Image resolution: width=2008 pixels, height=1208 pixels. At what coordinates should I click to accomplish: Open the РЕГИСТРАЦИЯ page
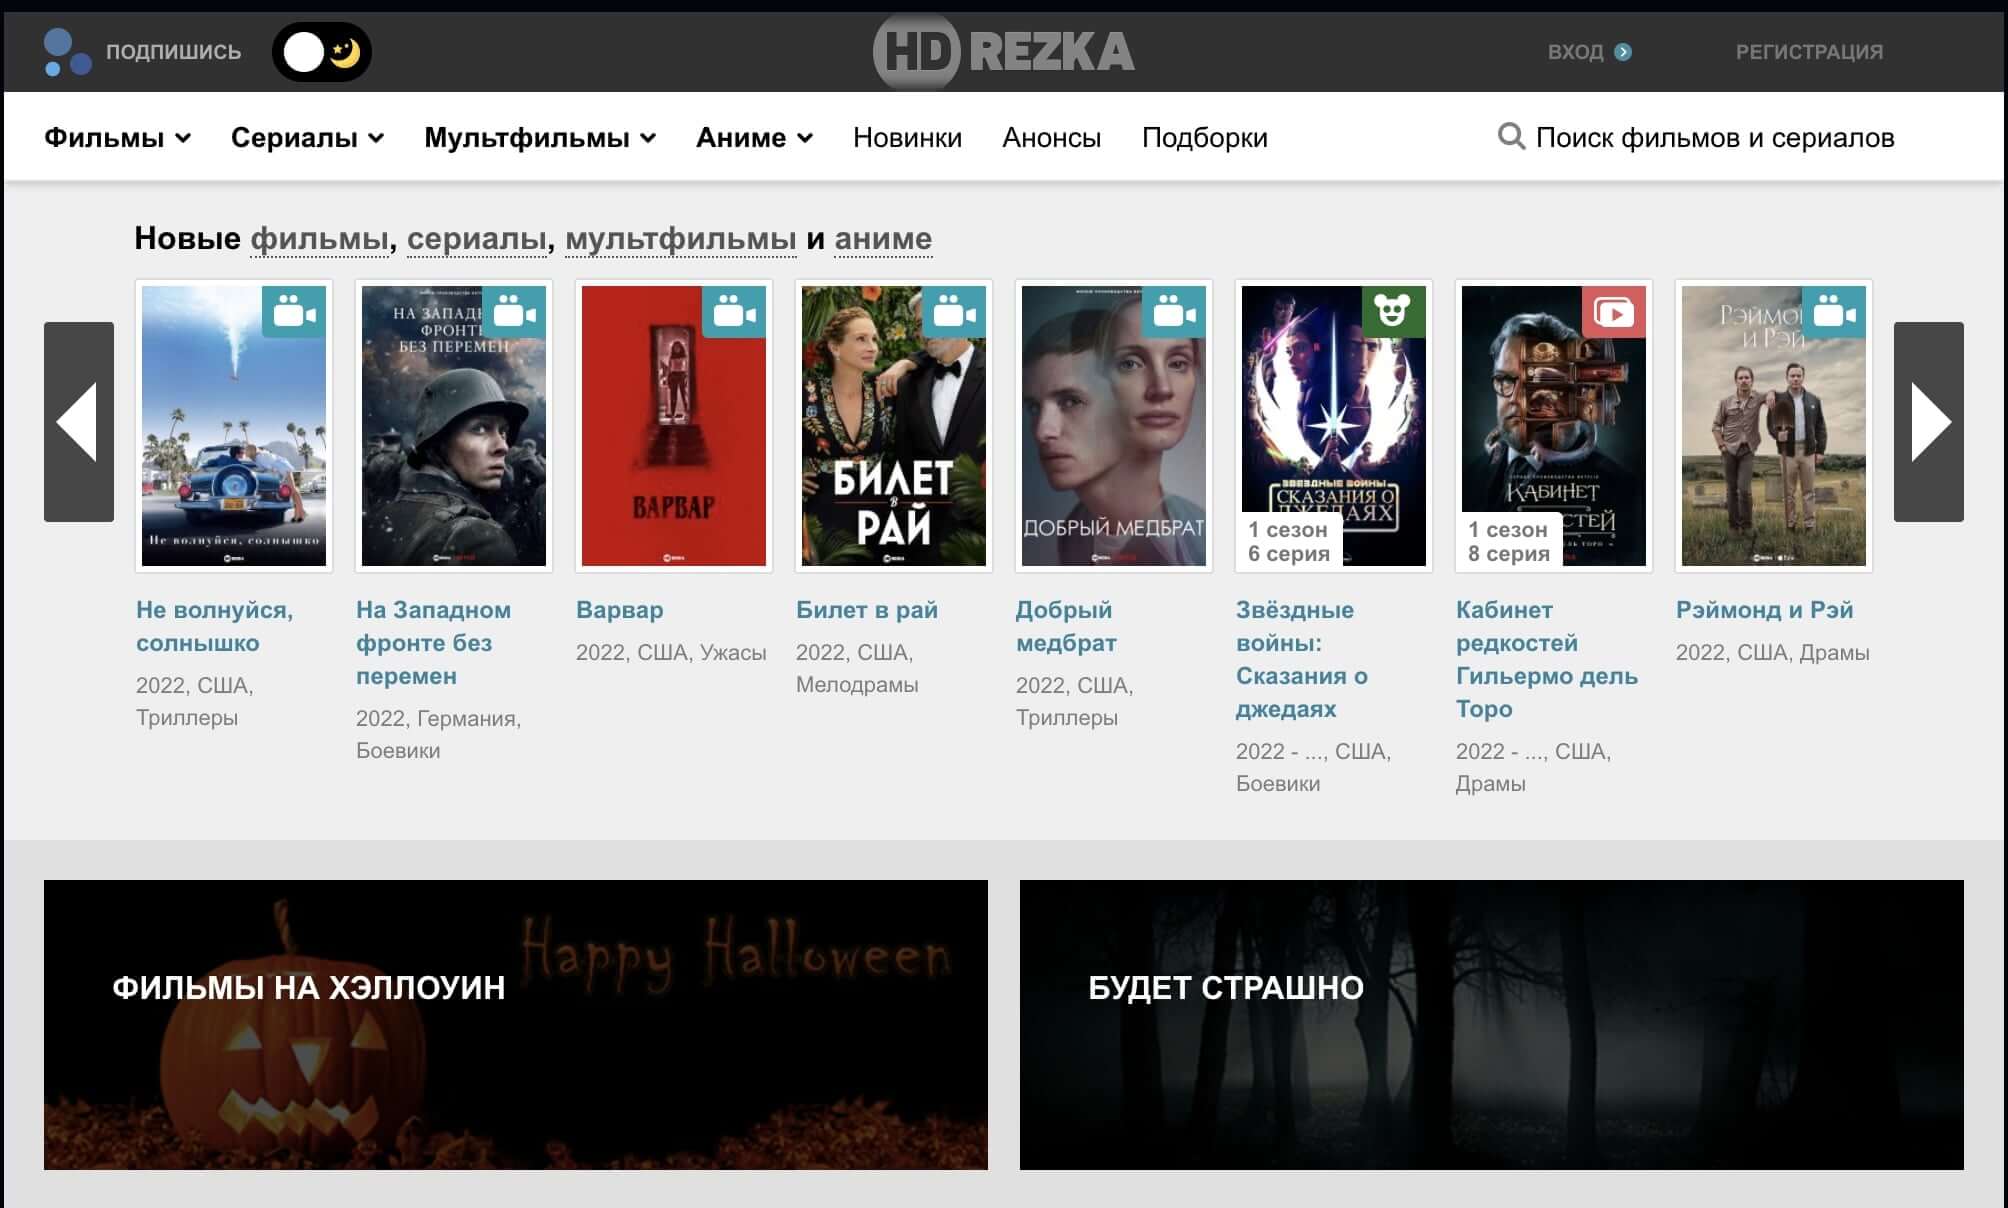click(1810, 51)
